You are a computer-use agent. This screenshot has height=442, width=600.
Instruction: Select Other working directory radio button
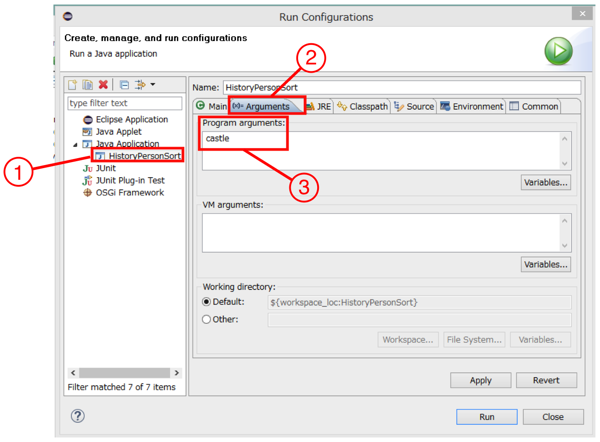pos(206,319)
